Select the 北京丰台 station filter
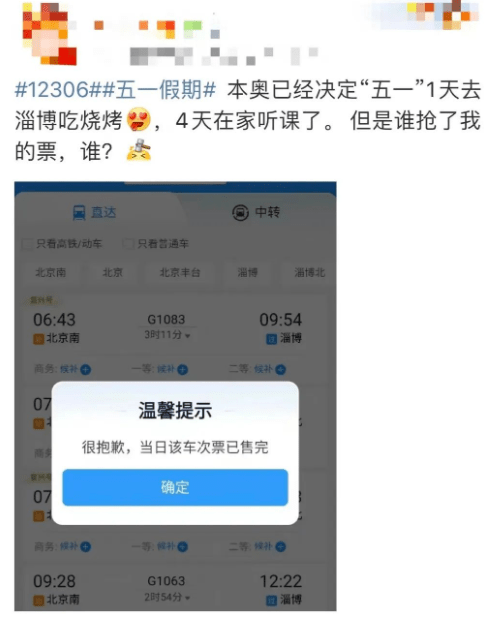The image size is (496, 627). coord(180,273)
